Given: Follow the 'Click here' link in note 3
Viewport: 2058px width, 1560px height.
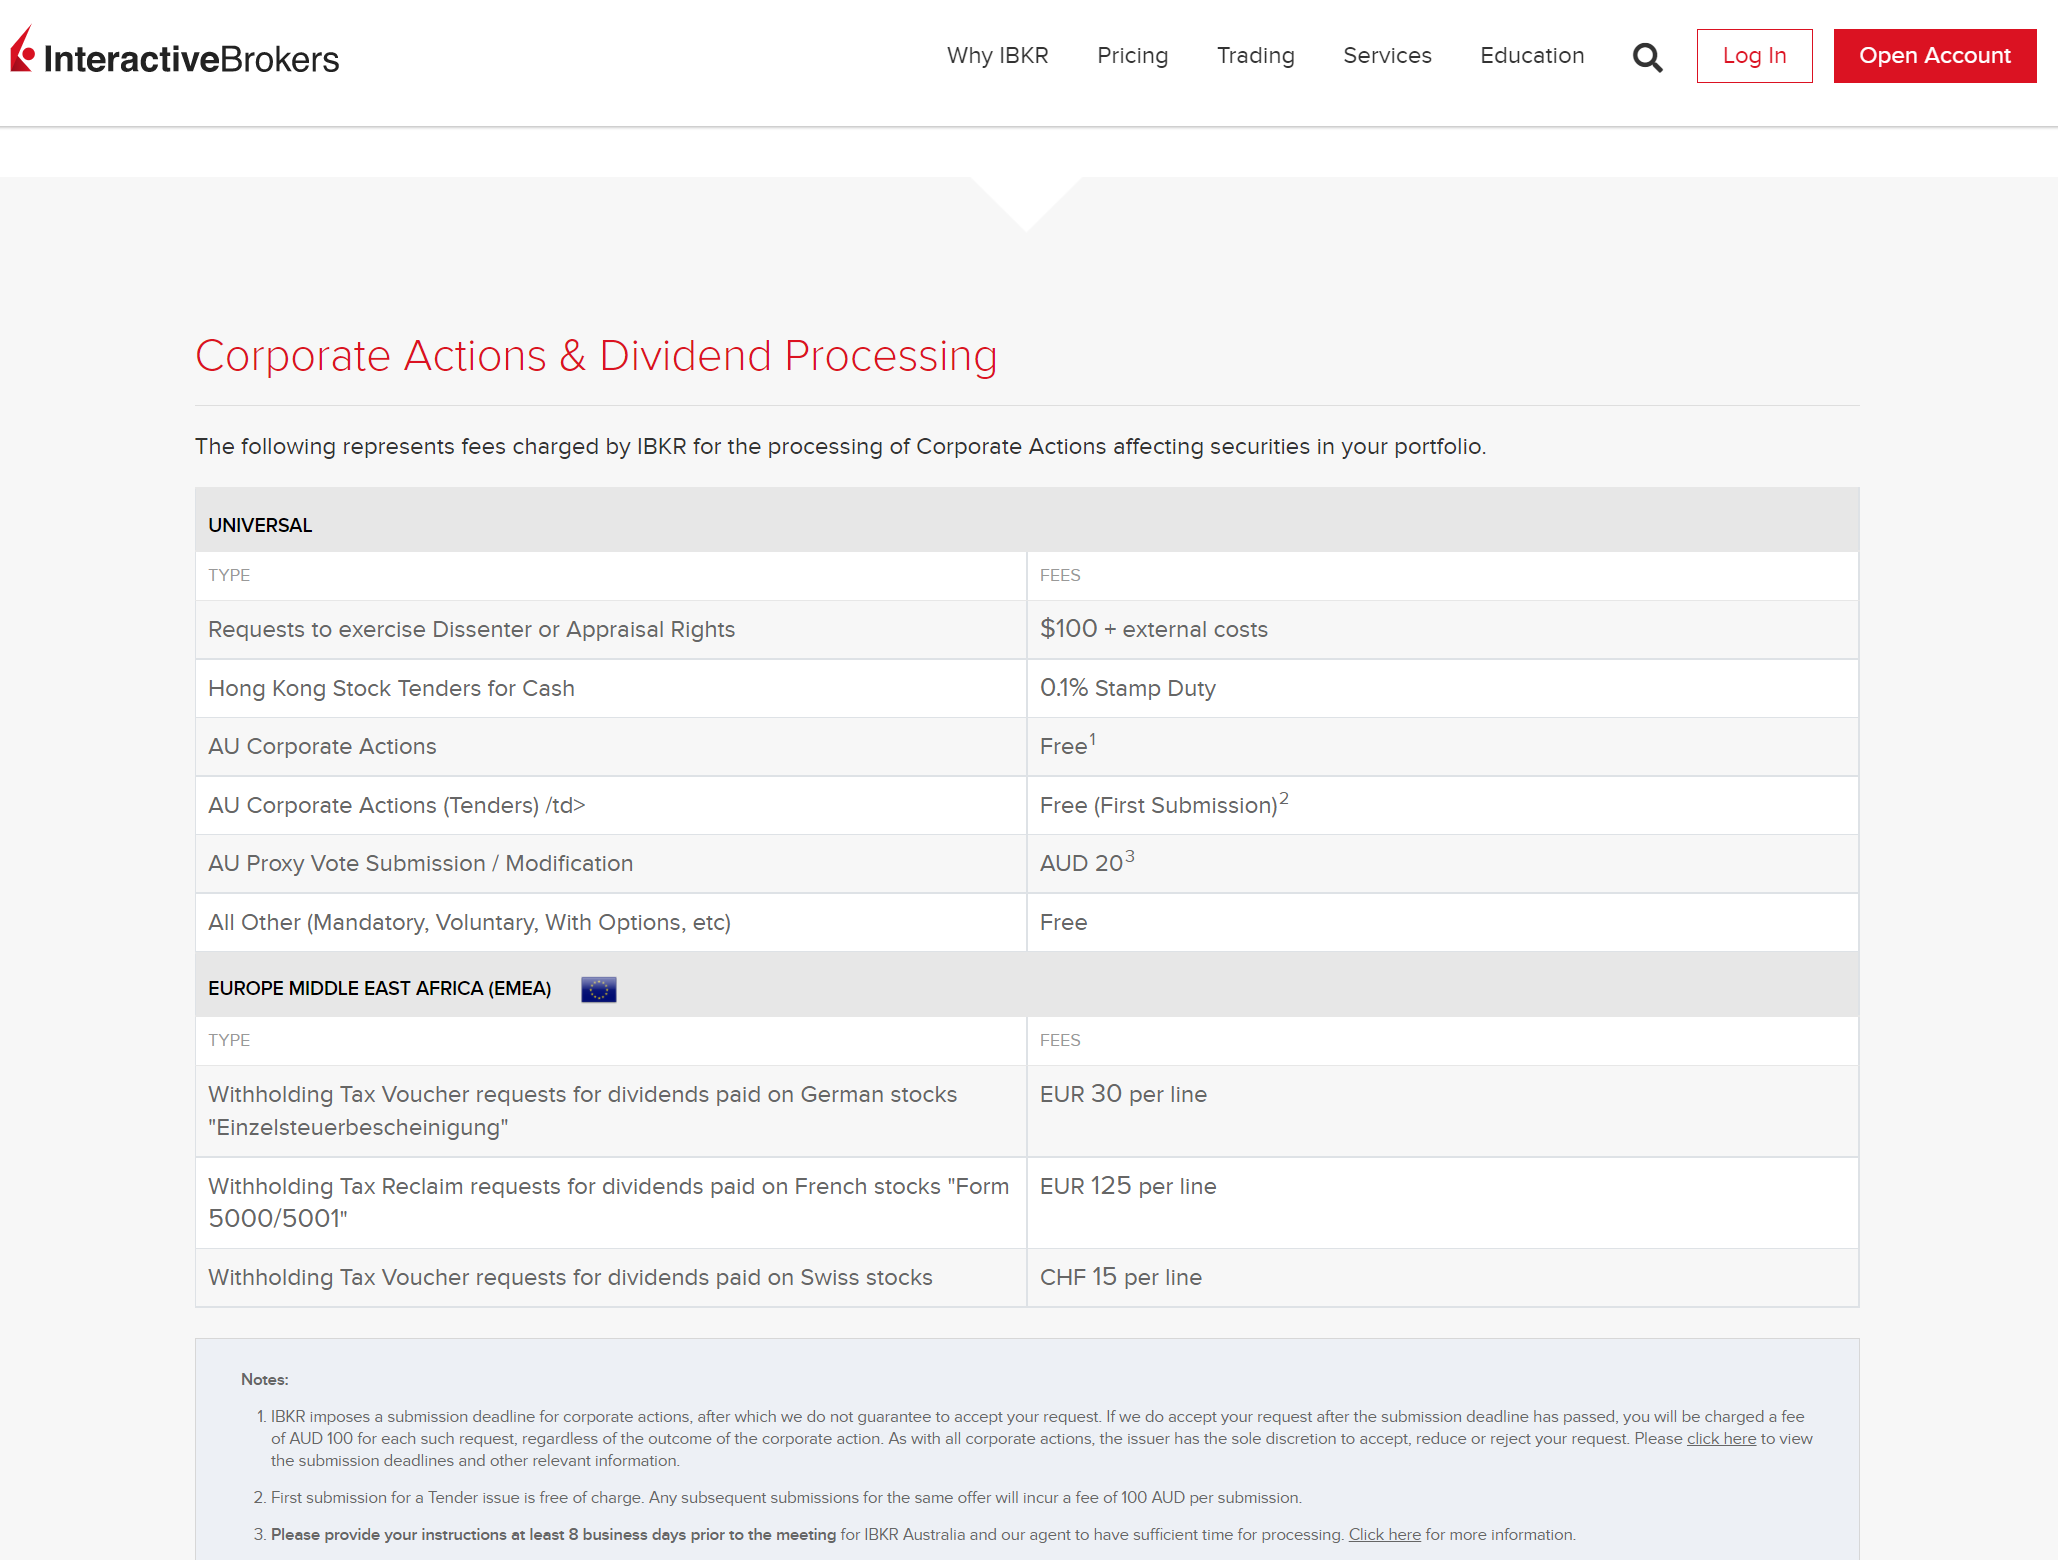Looking at the screenshot, I should tap(1384, 1534).
